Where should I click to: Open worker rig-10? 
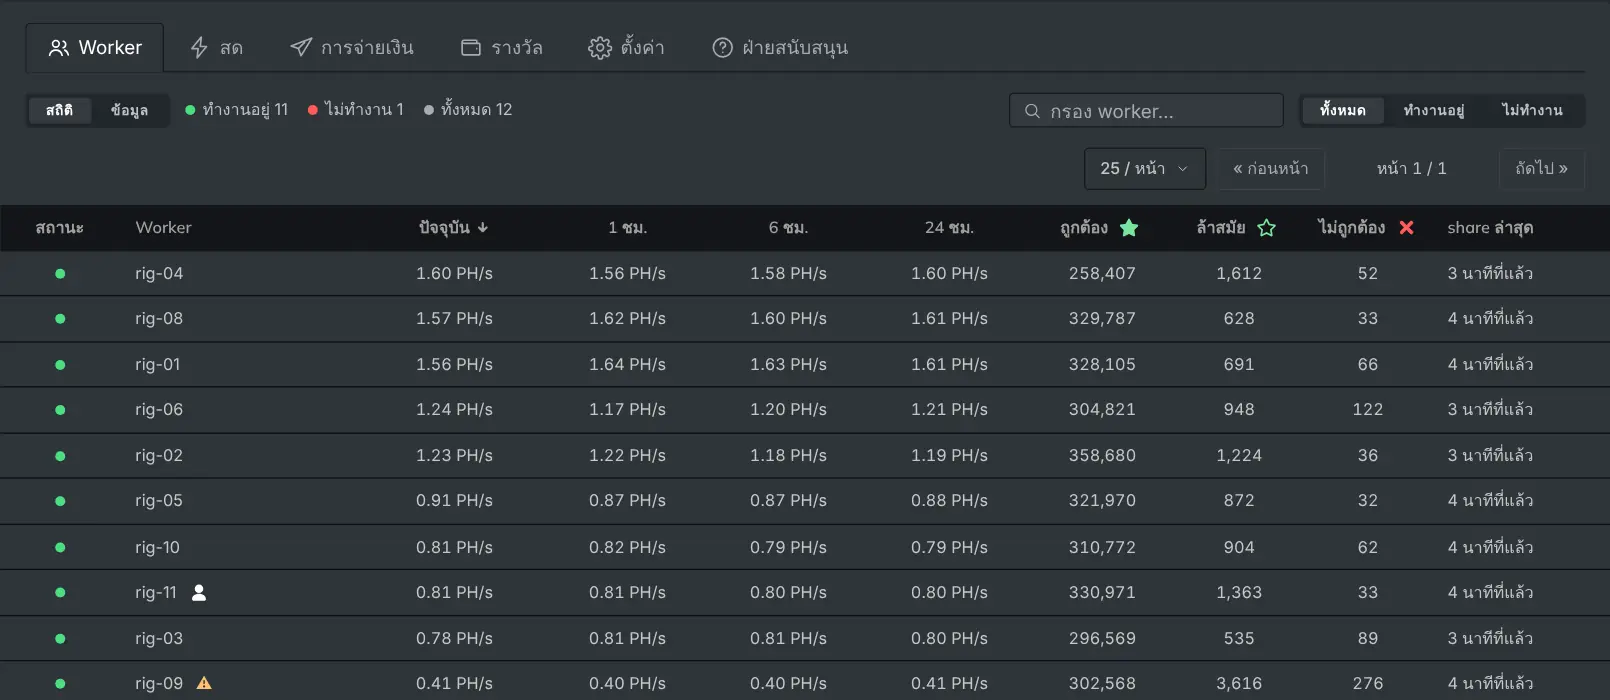[x=158, y=548]
